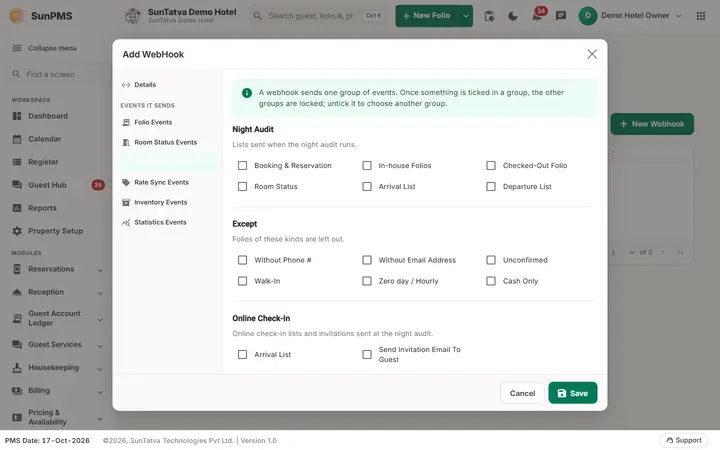Open the clipboard clock icon in header
Screen dimensions: 720x450
click(489, 16)
